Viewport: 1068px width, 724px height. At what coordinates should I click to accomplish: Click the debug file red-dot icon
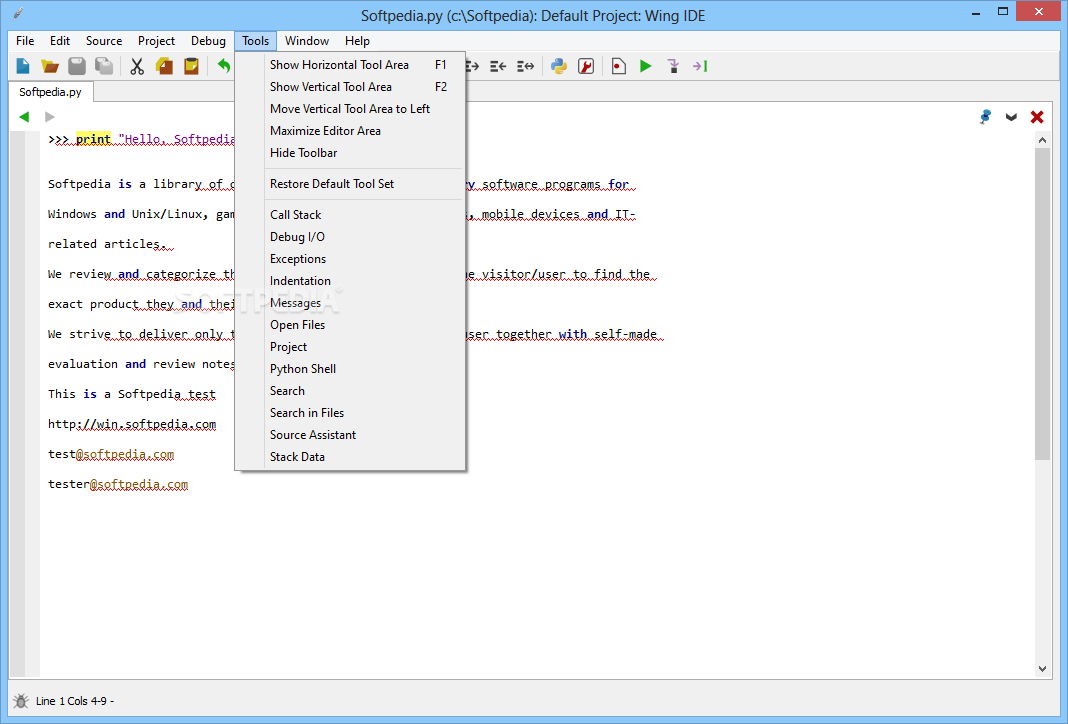618,66
